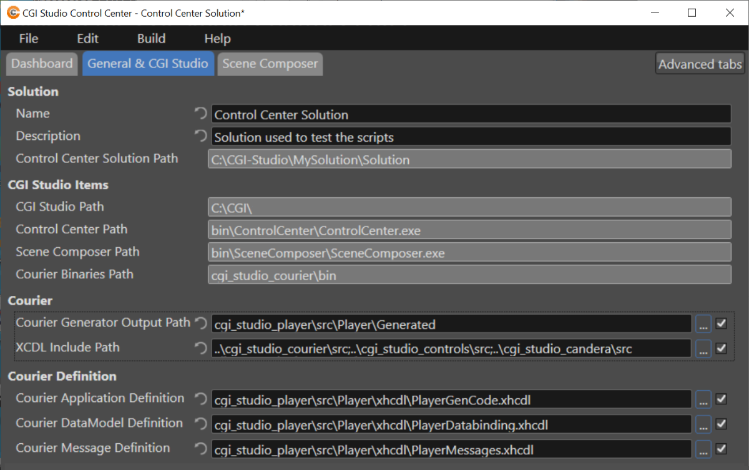Screen dimensions: 749x470
Task: Open the Build menu
Action: click(x=151, y=38)
